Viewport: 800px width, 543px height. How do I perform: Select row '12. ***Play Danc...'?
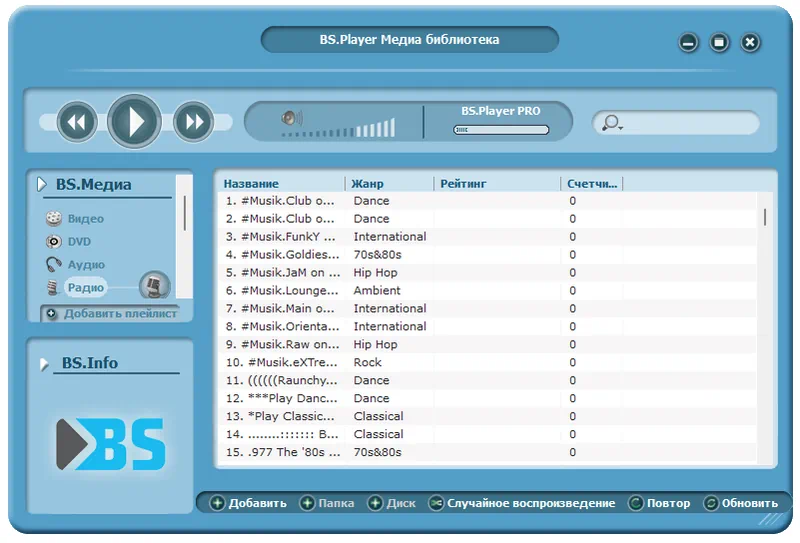[x=487, y=398]
